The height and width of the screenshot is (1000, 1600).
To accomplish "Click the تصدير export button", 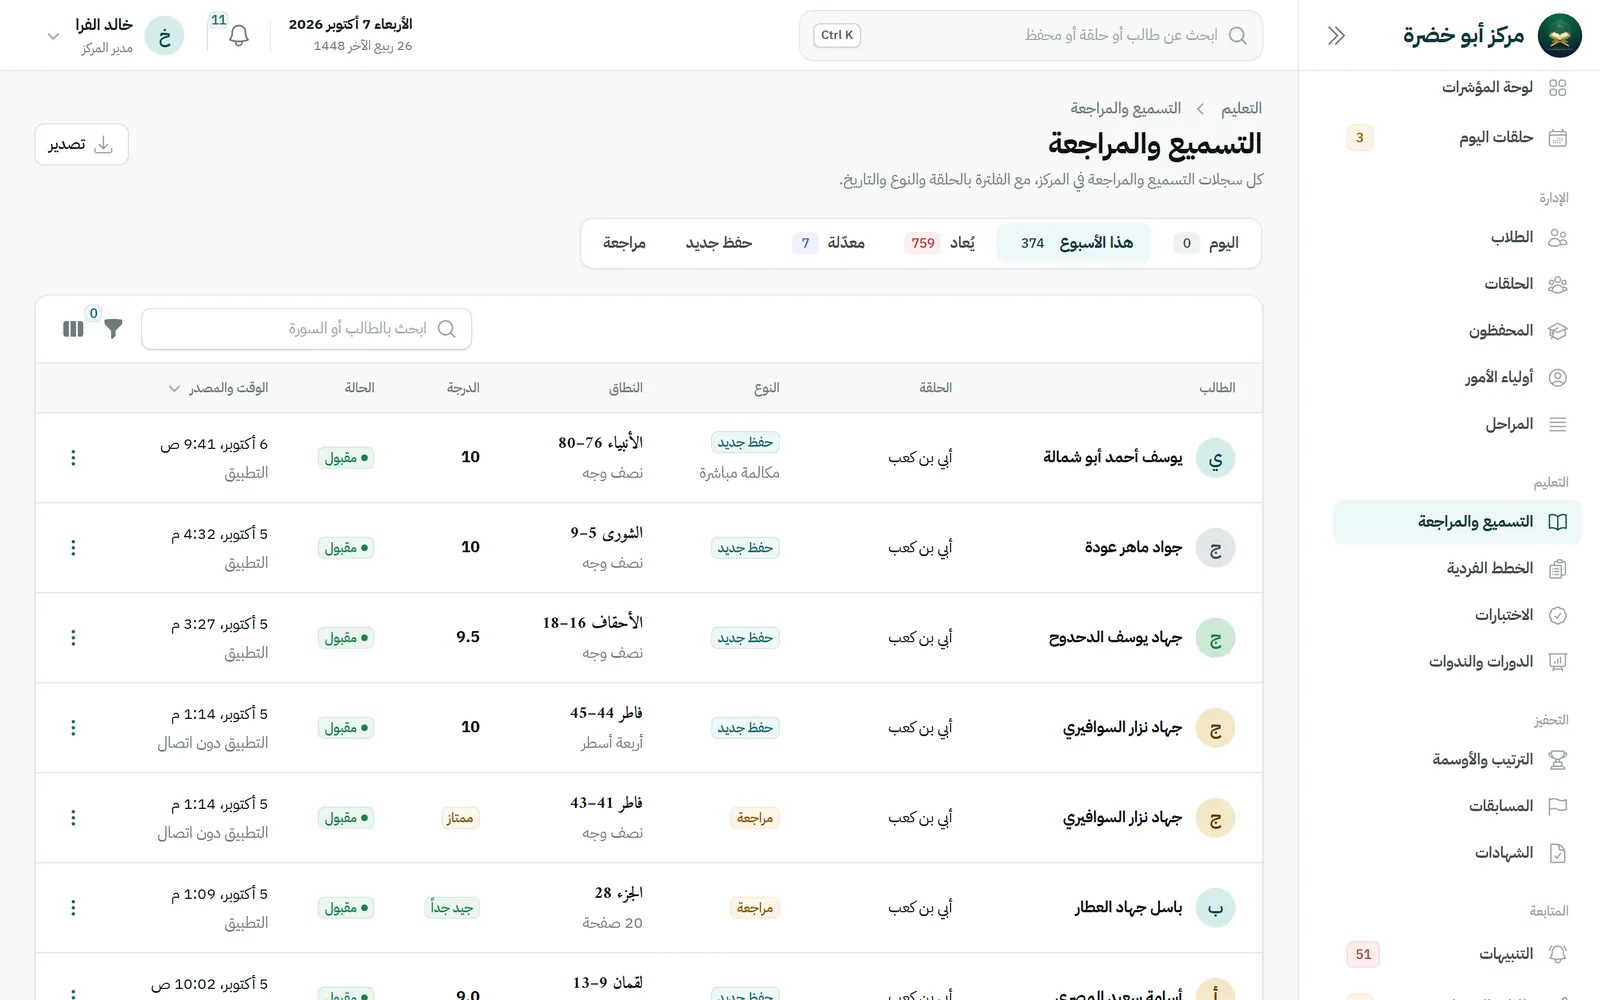I will click(81, 145).
